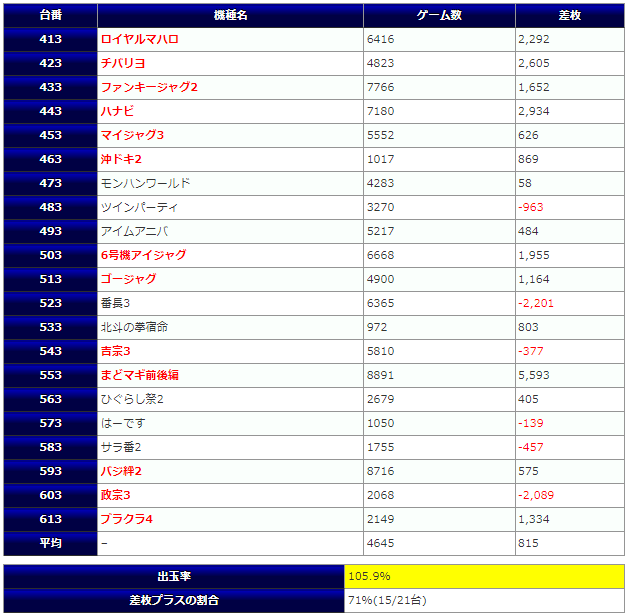Select machine name 番長3
The height and width of the screenshot is (615, 627).
[x=115, y=303]
